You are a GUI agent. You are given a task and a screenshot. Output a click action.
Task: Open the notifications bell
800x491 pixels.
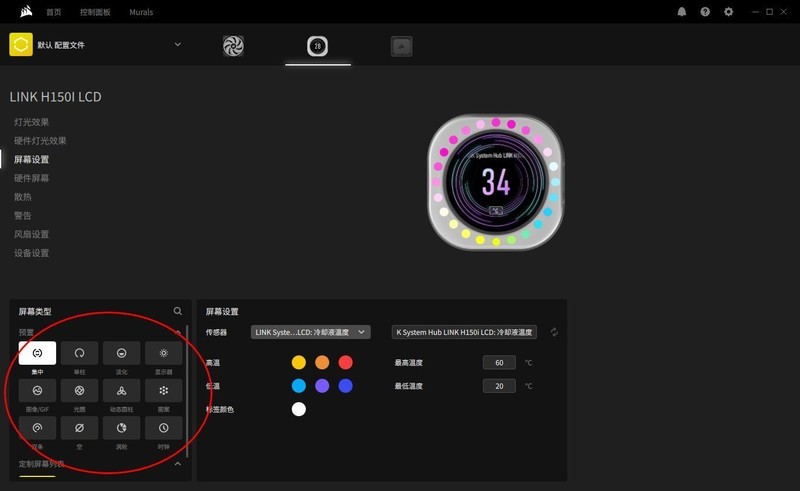coord(682,12)
